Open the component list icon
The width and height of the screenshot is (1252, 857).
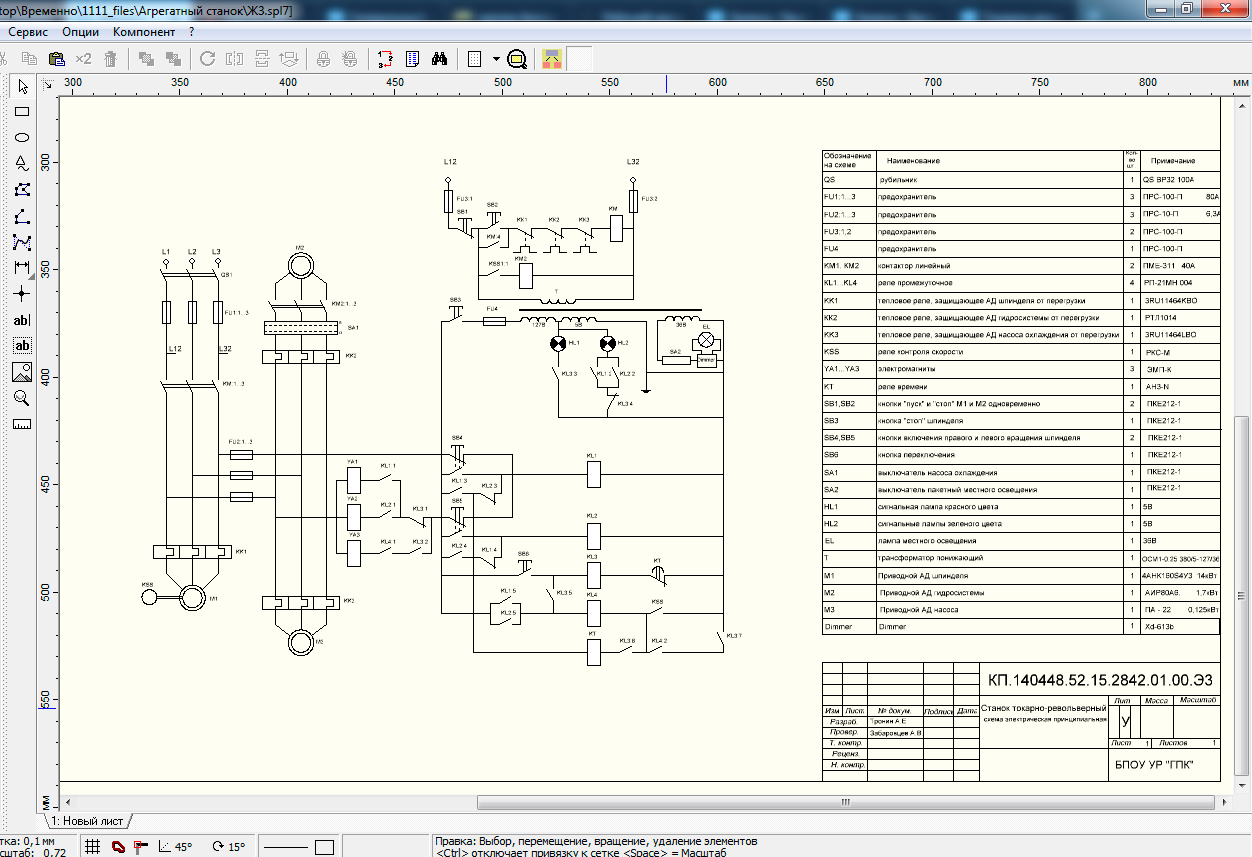(x=412, y=58)
